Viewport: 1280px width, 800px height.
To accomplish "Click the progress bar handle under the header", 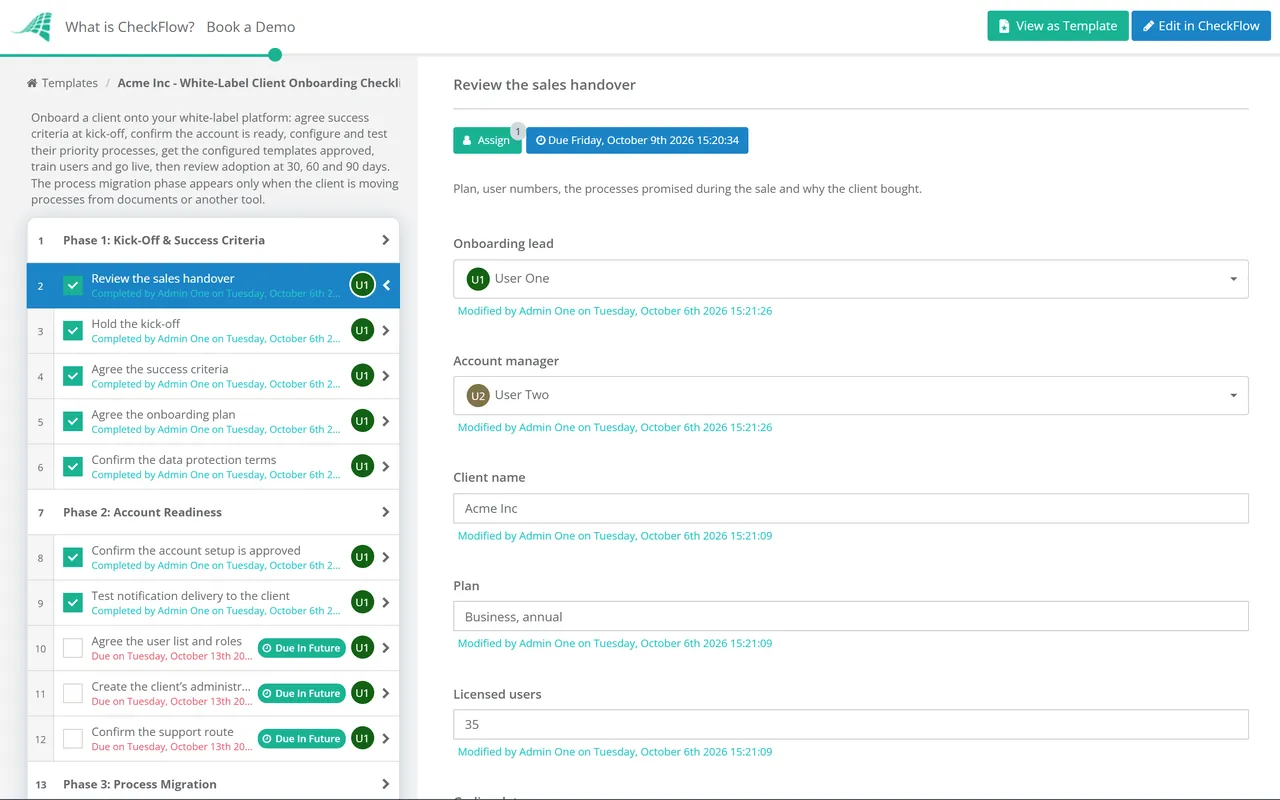I will point(275,55).
